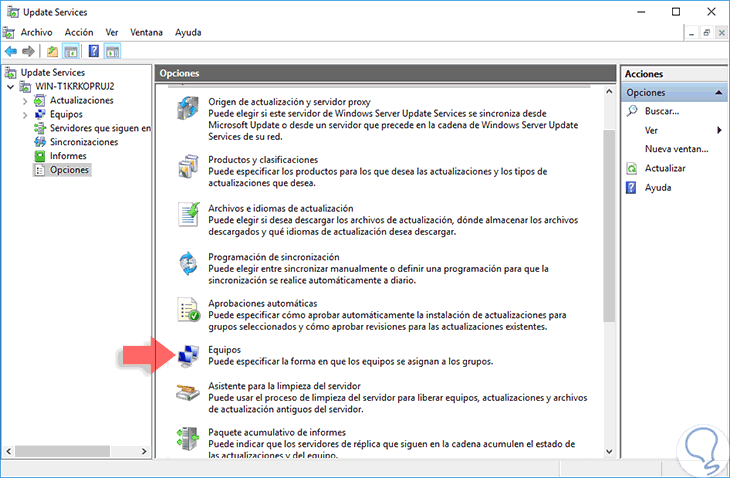Open the Ventana menu
The image size is (730, 478).
pos(146,33)
